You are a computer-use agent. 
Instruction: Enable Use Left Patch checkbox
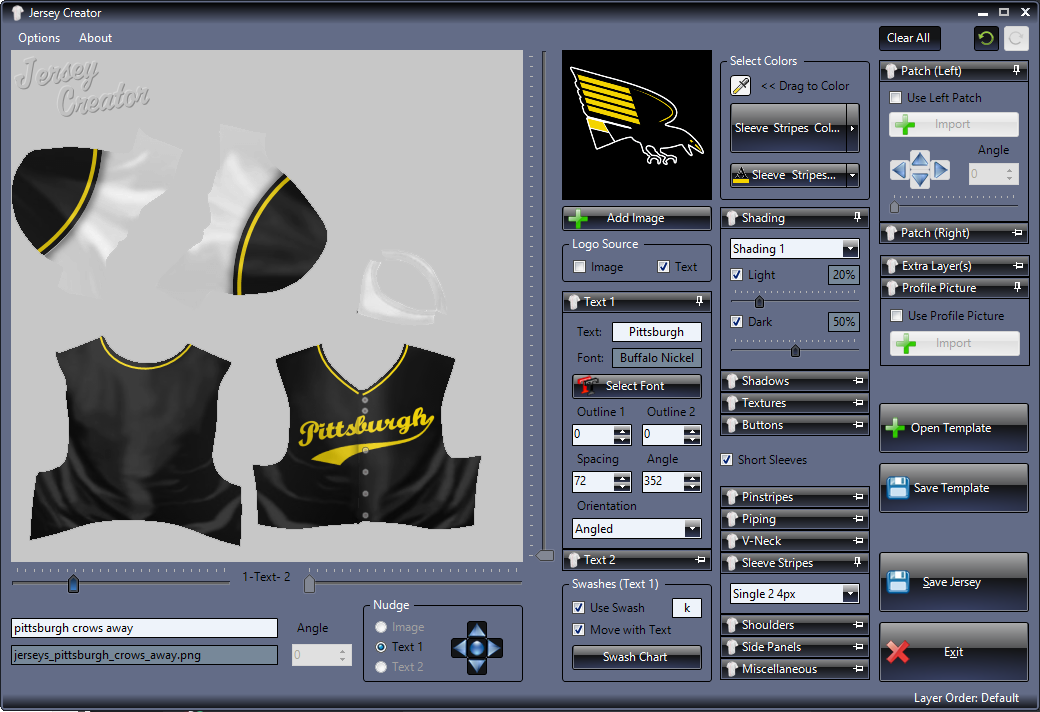895,98
